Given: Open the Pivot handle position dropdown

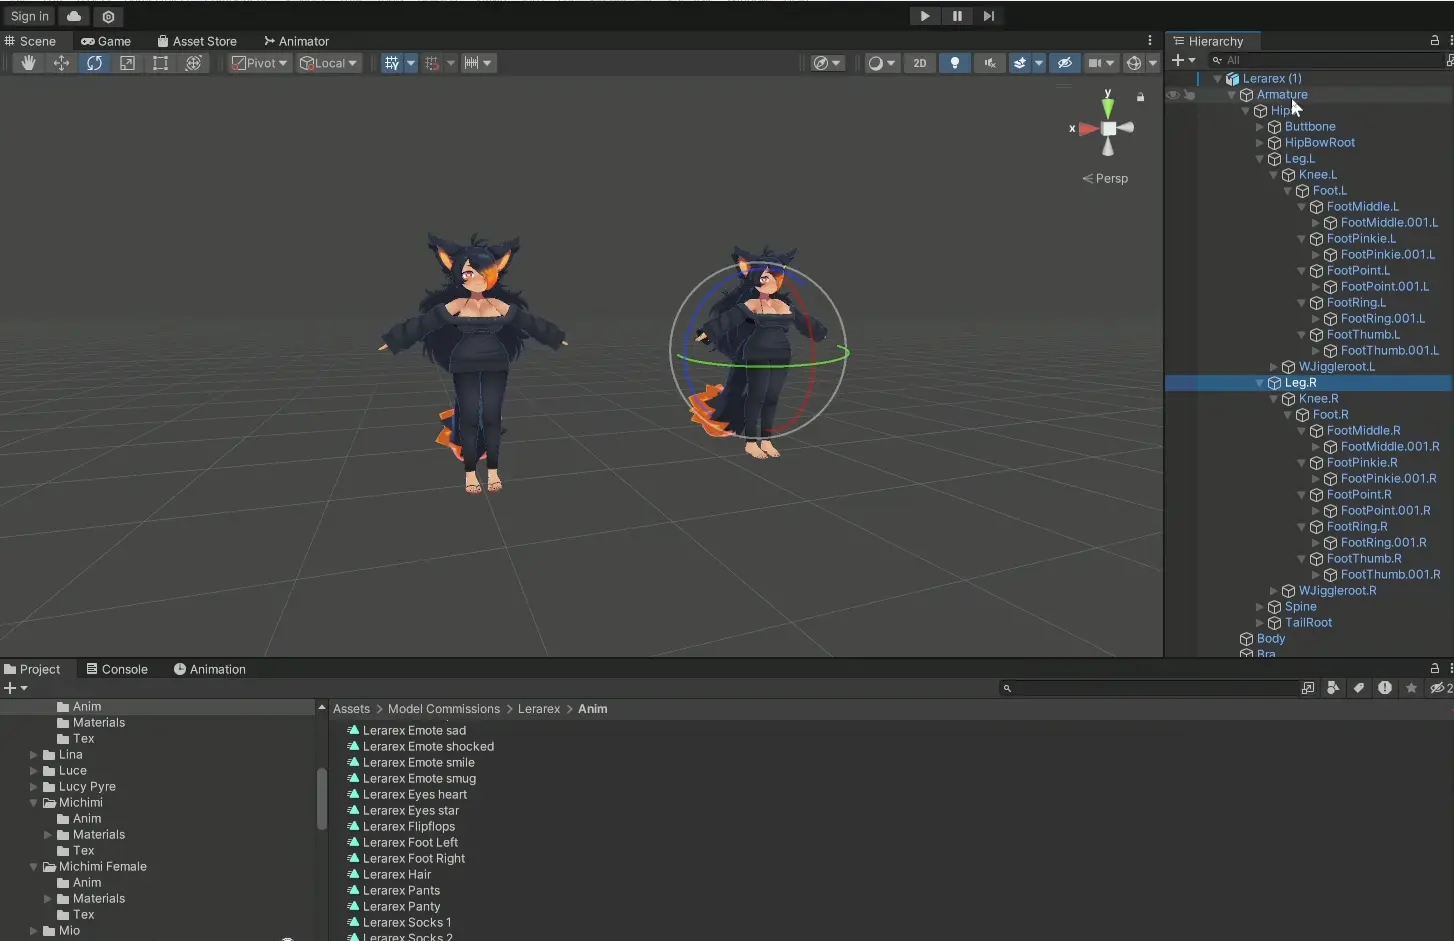Looking at the screenshot, I should tap(260, 63).
